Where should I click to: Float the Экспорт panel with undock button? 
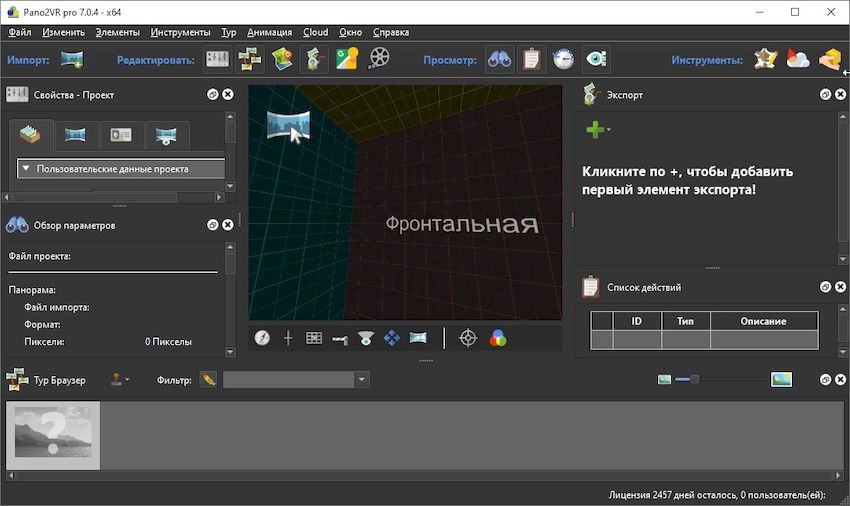(x=825, y=95)
